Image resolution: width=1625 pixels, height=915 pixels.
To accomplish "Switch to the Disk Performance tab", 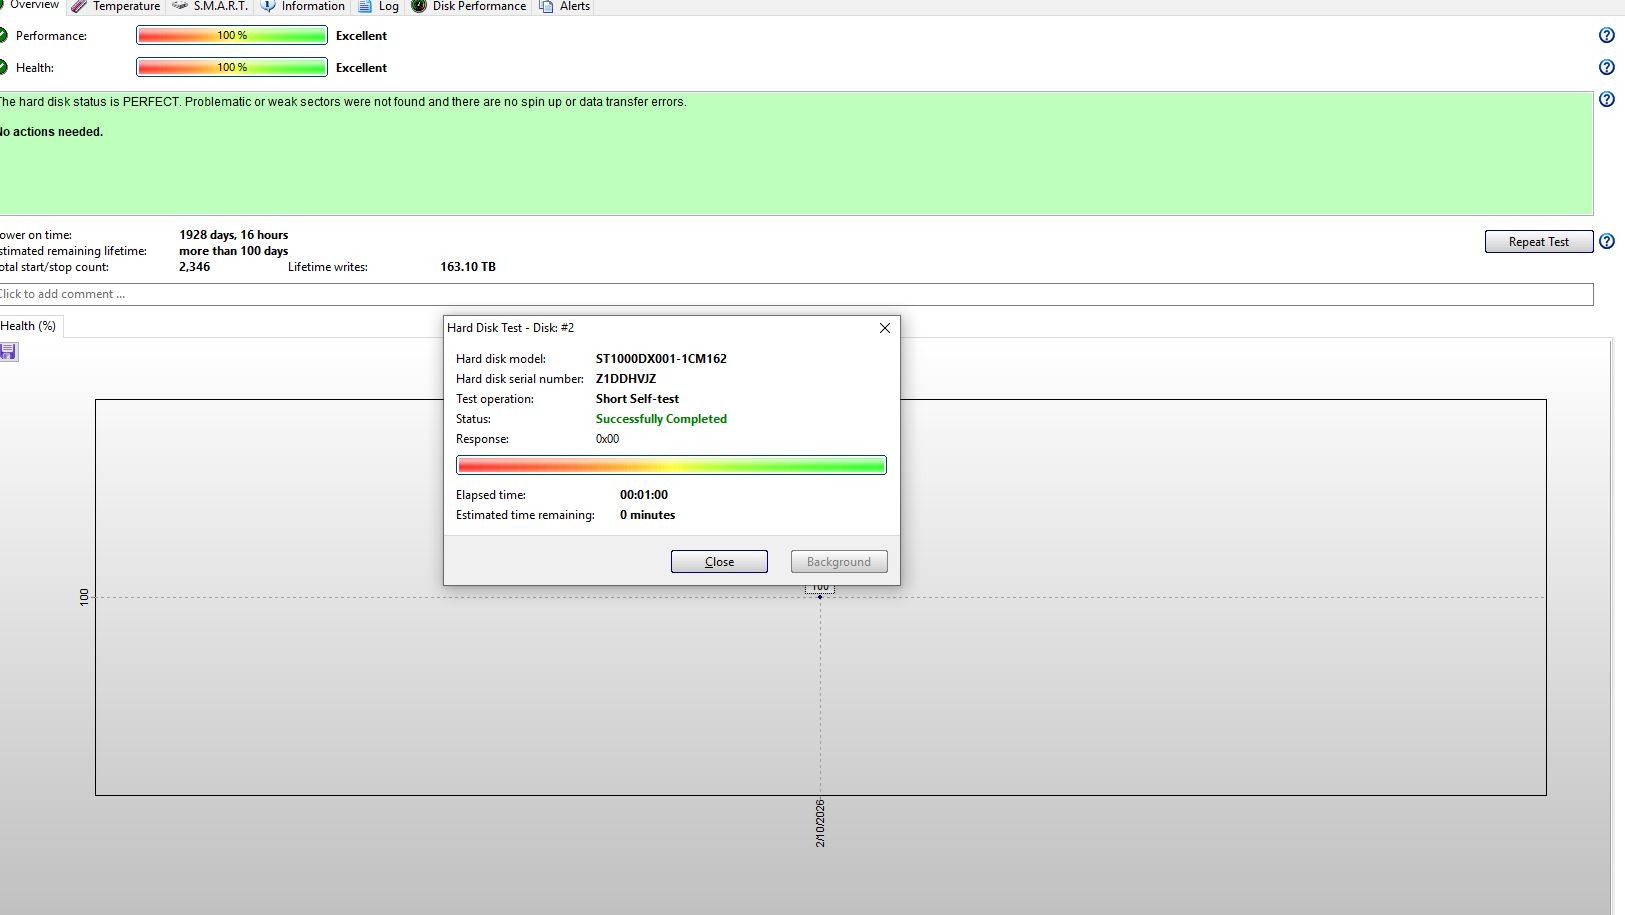I will pyautogui.click(x=469, y=7).
